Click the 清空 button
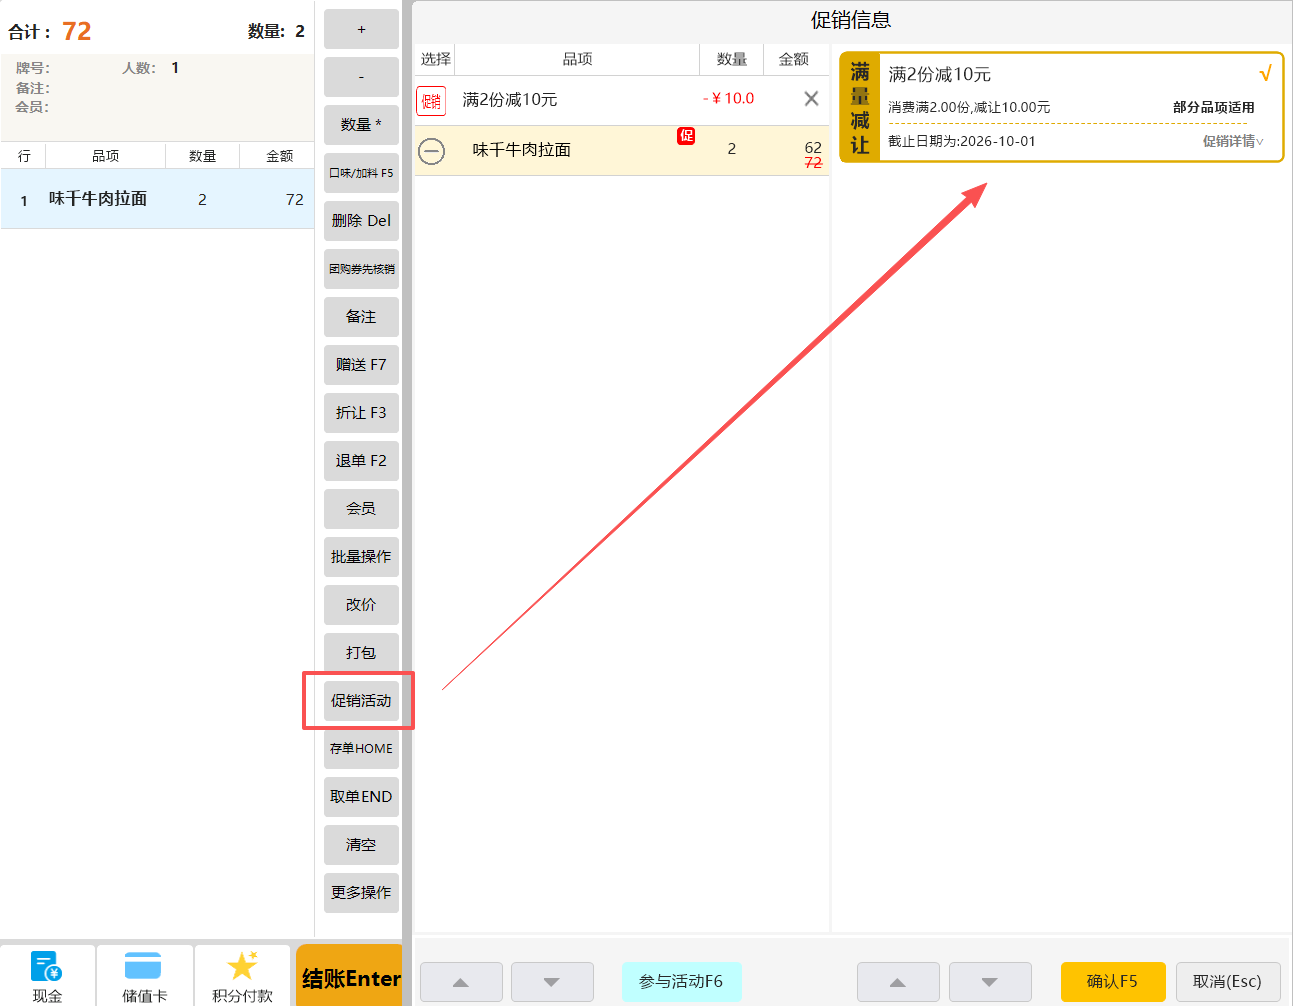 coord(361,845)
